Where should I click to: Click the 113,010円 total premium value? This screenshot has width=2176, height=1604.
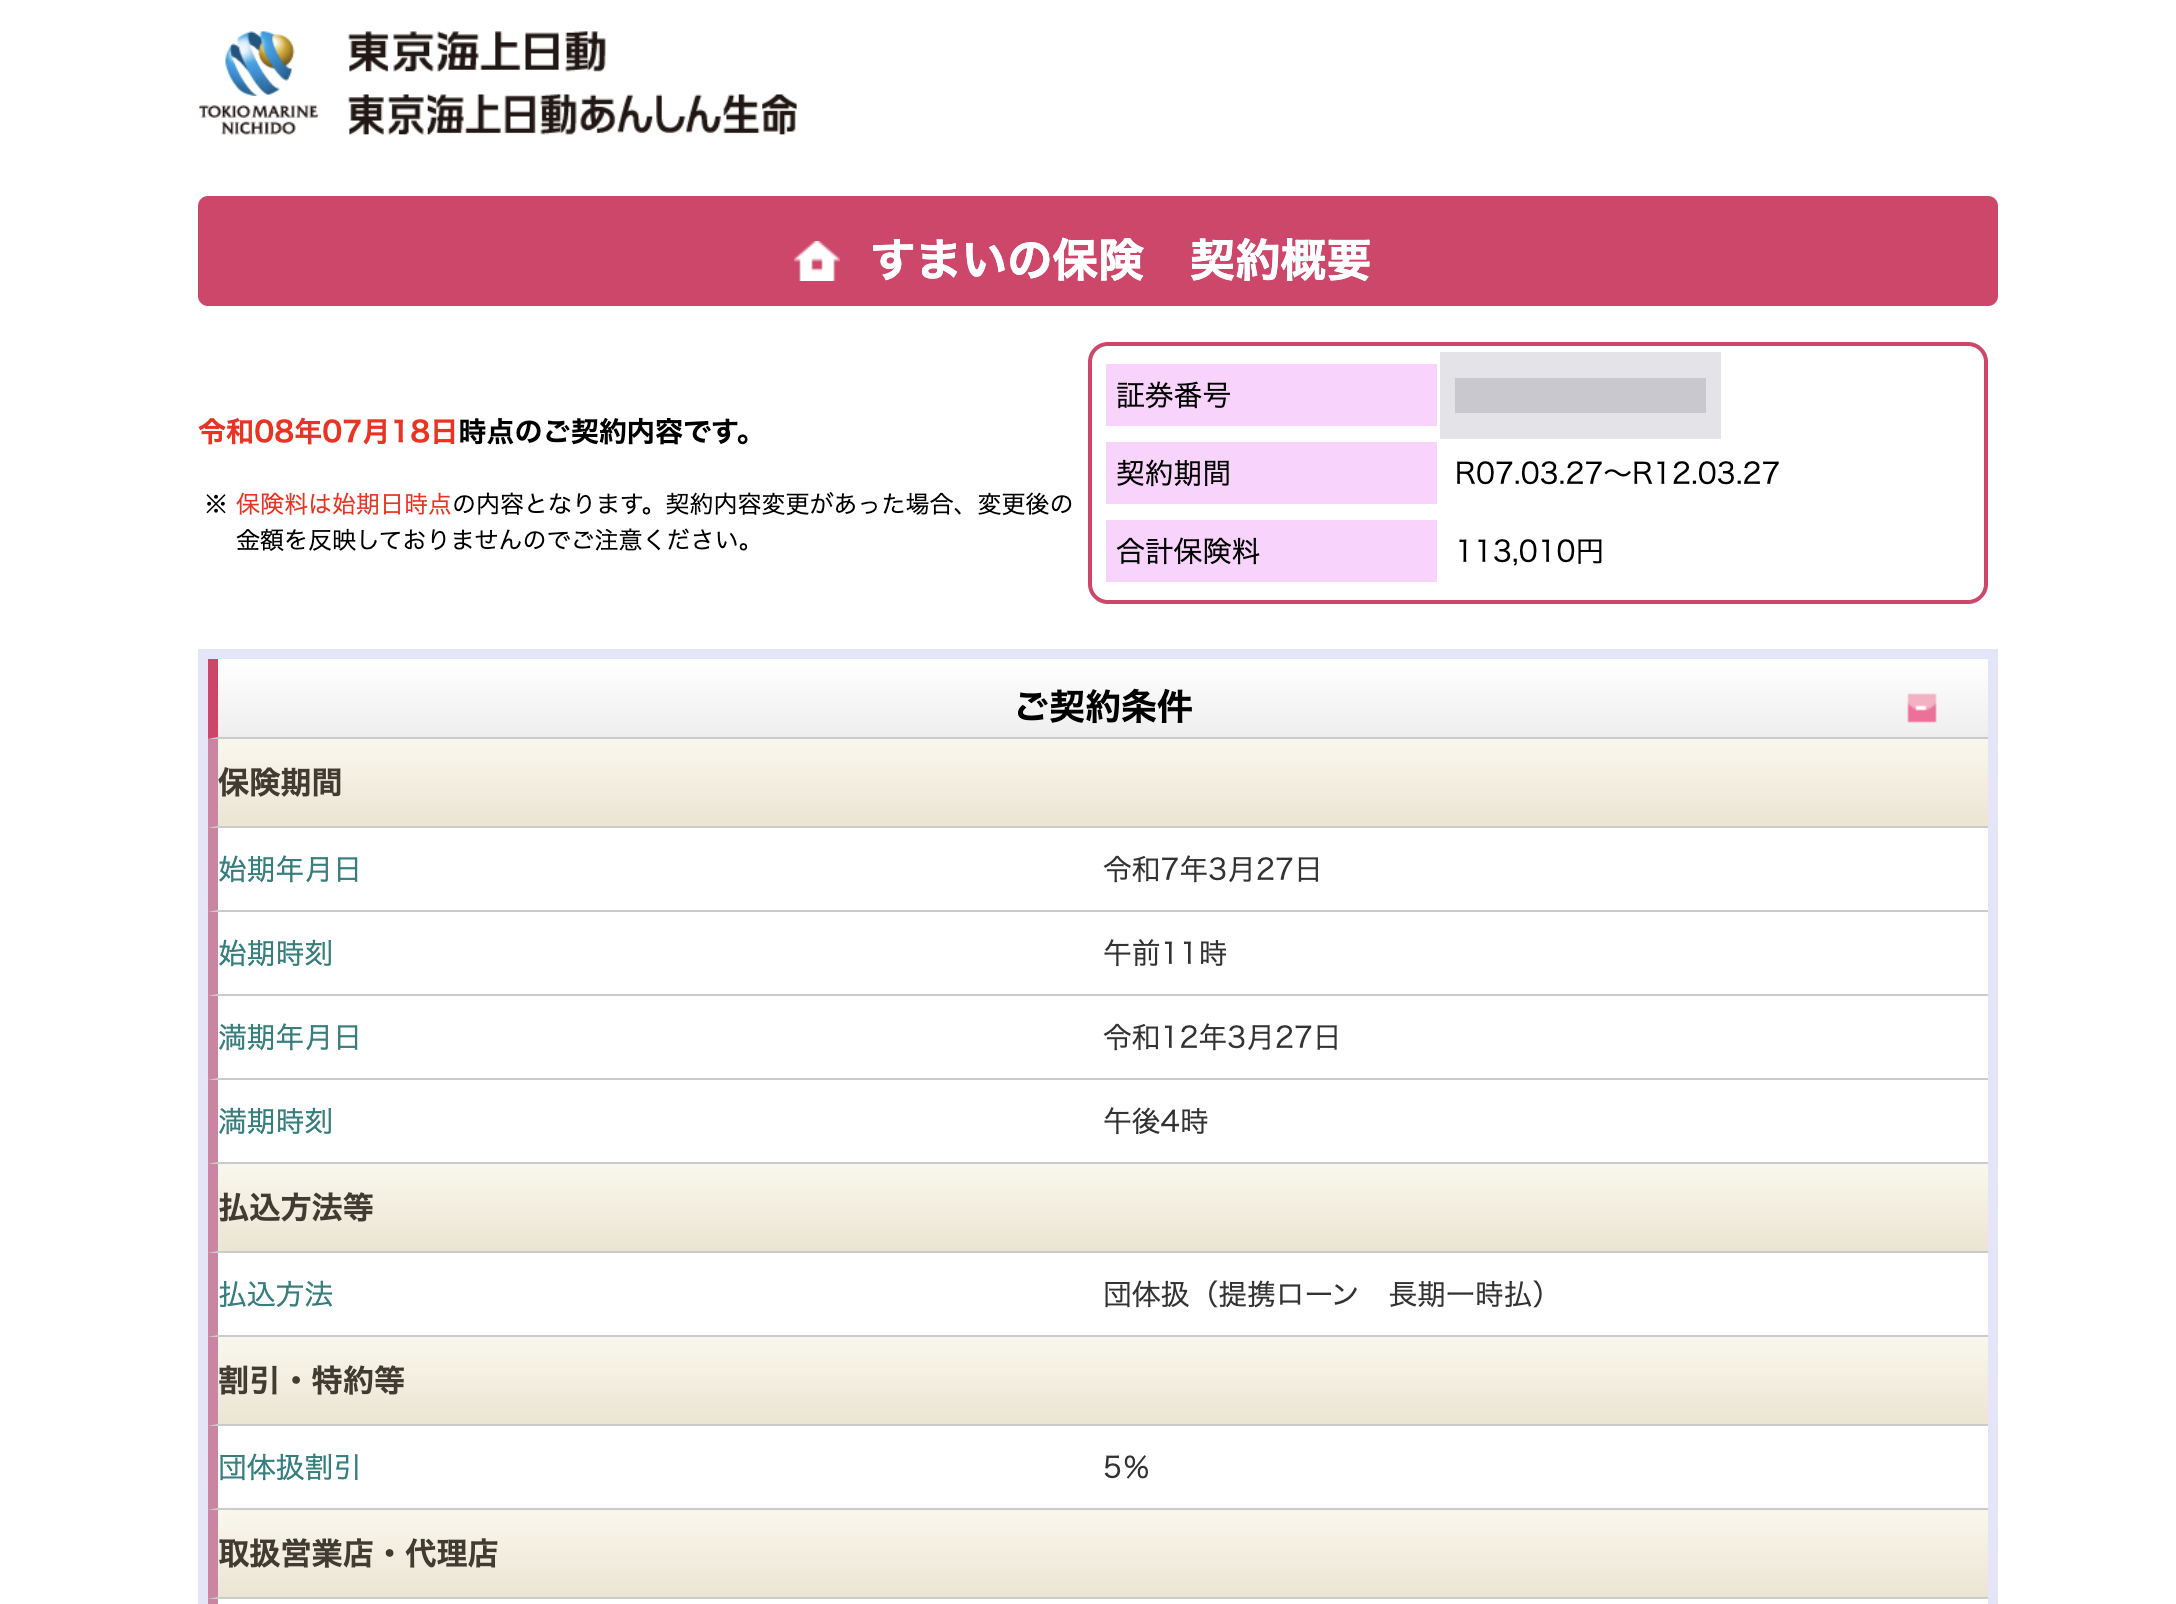point(1529,551)
